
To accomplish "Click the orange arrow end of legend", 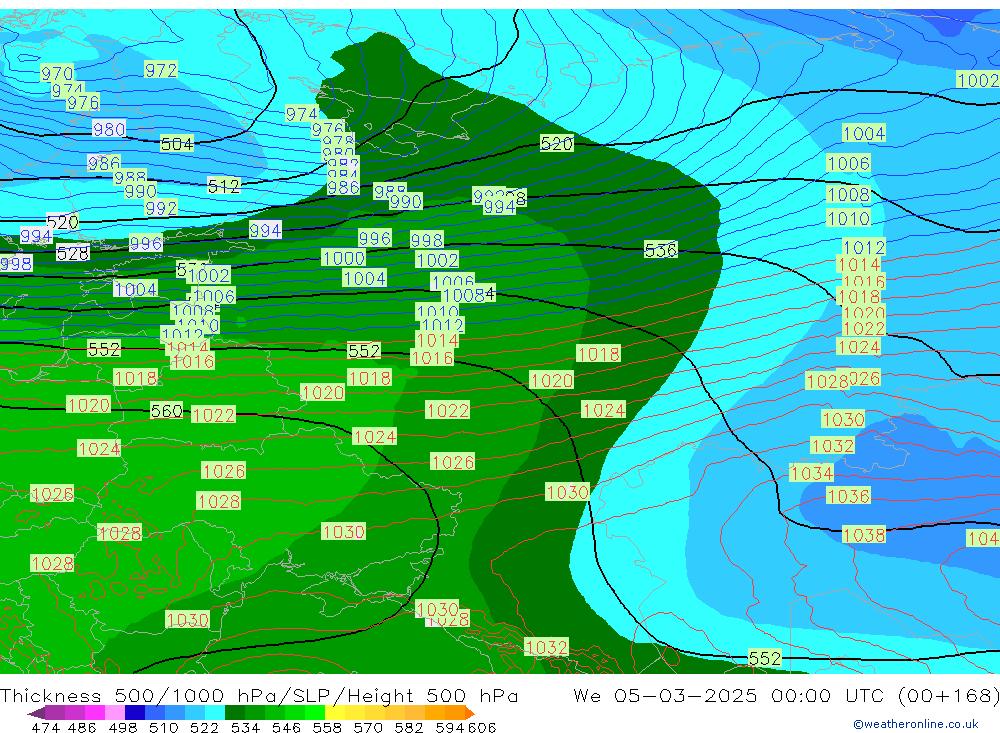I will point(470,713).
